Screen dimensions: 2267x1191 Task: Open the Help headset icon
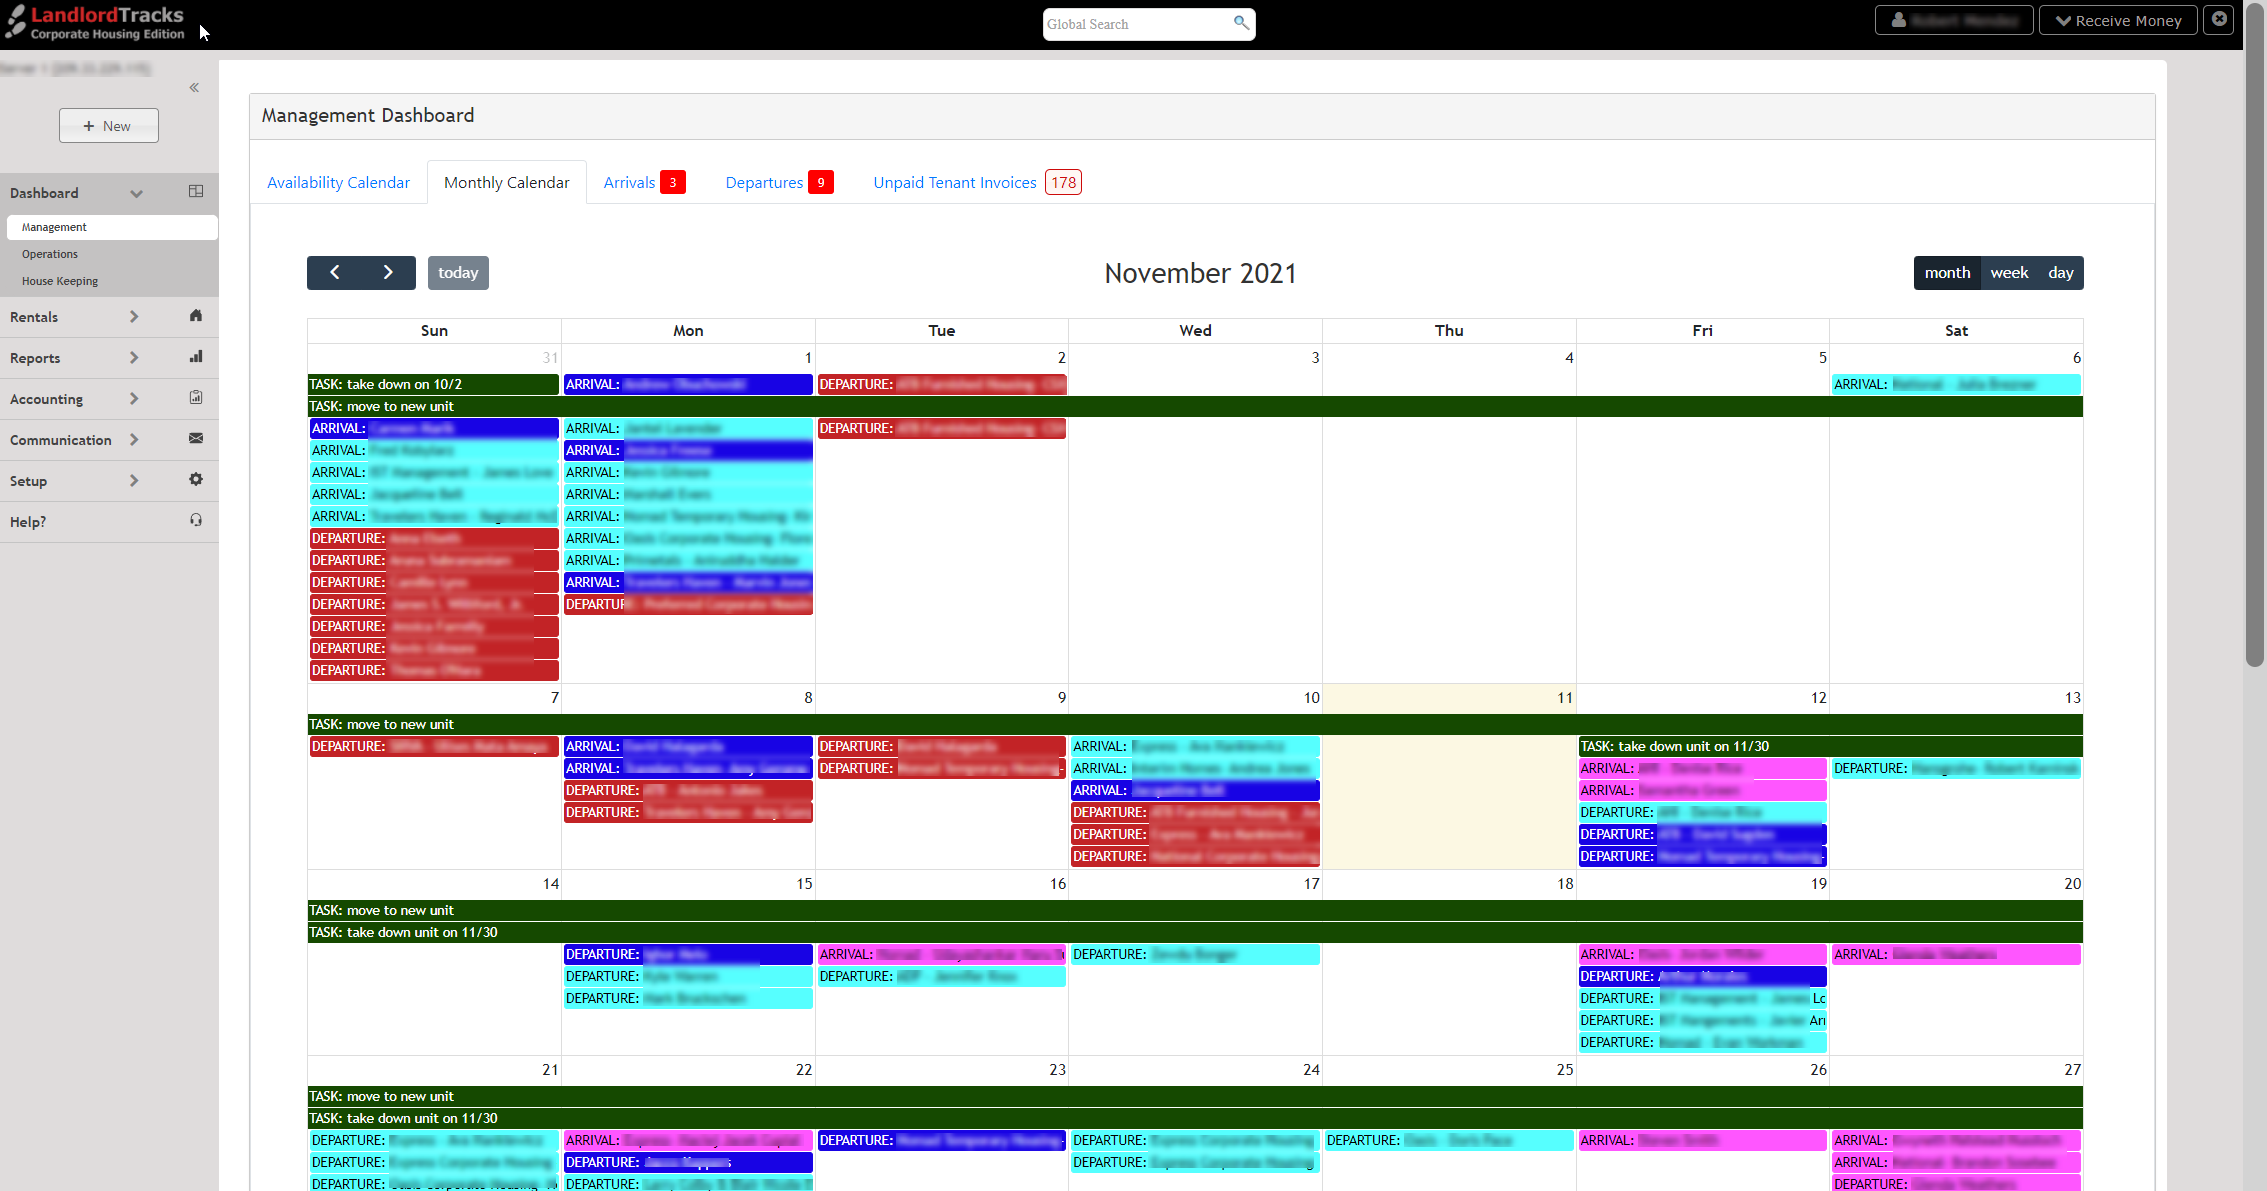(196, 521)
